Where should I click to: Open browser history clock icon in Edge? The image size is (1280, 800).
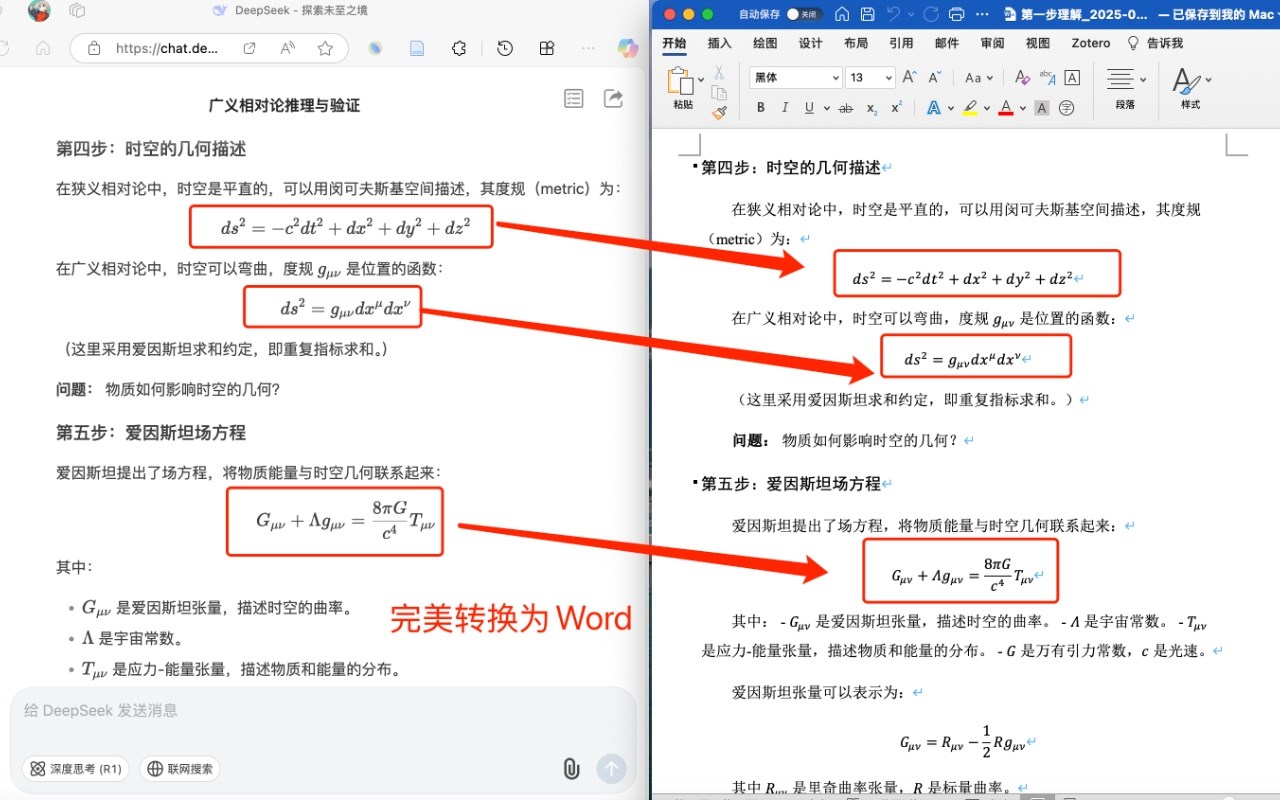pyautogui.click(x=505, y=48)
